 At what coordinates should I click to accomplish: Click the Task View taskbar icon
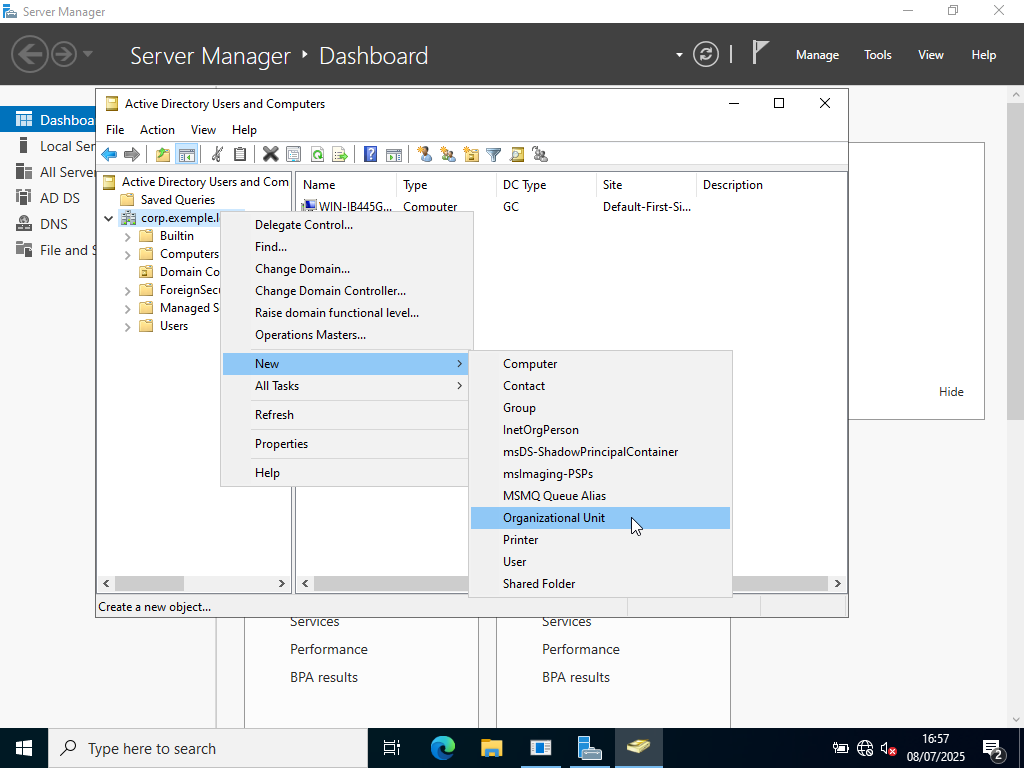pyautogui.click(x=392, y=748)
